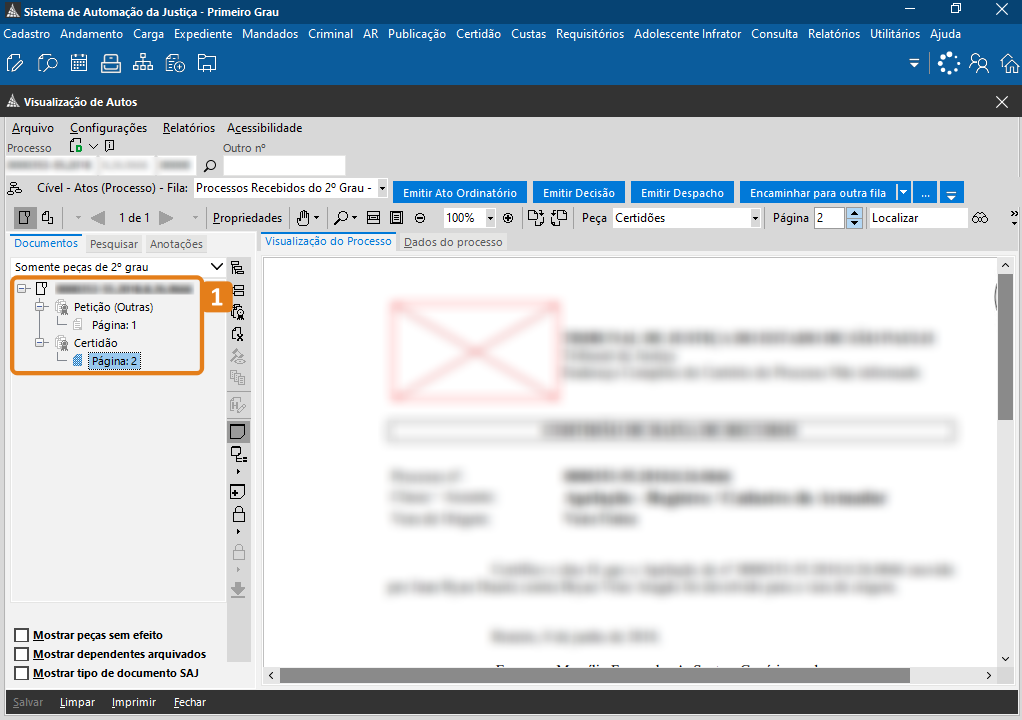Click the 'Emitir Despacho' button
This screenshot has height=720, width=1022.
tap(682, 193)
